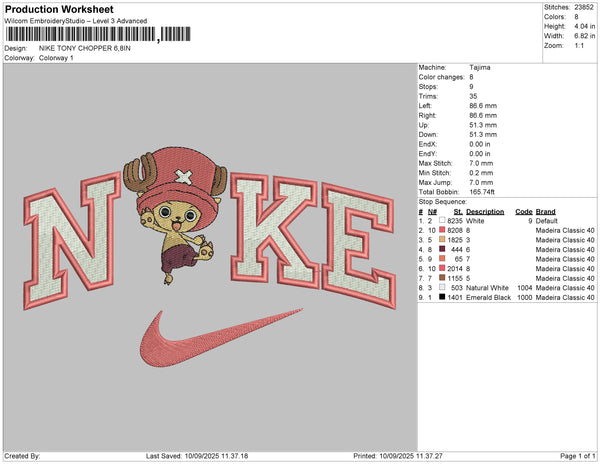The image size is (600, 464).
Task: Click stitch count 1825 in row 3
Action: [455, 240]
